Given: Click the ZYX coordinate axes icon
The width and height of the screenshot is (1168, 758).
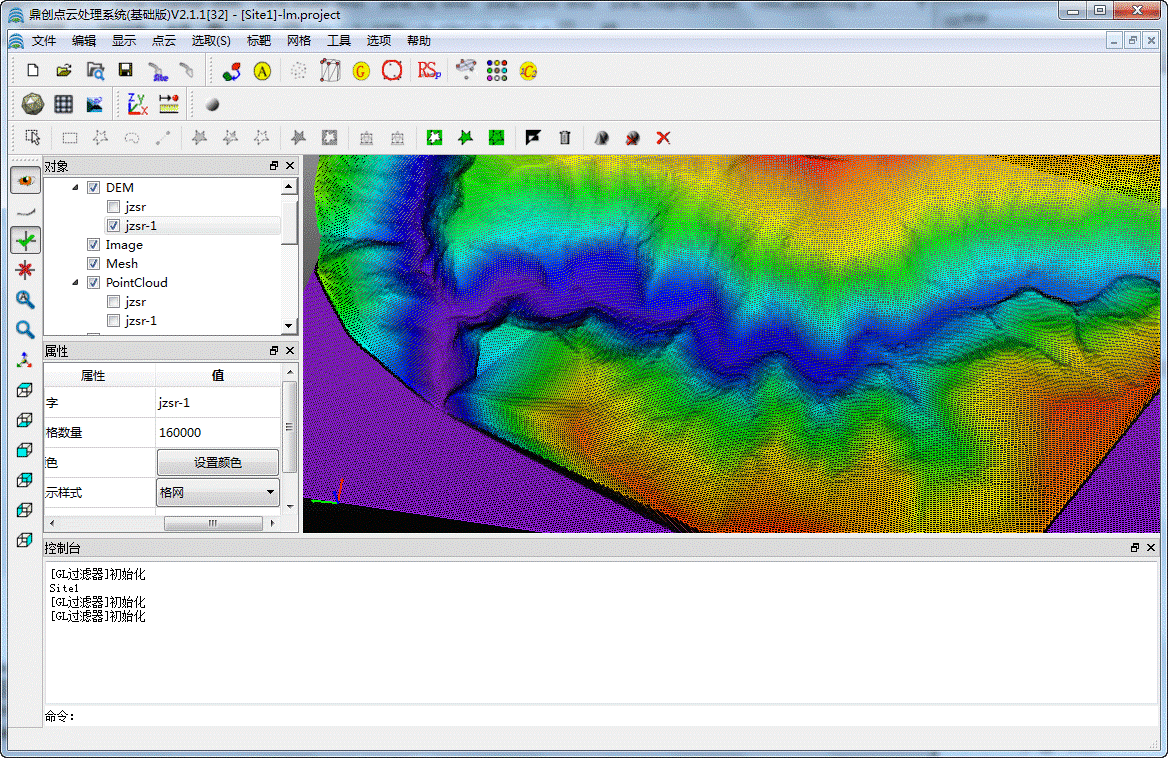Looking at the screenshot, I should coord(137,103).
